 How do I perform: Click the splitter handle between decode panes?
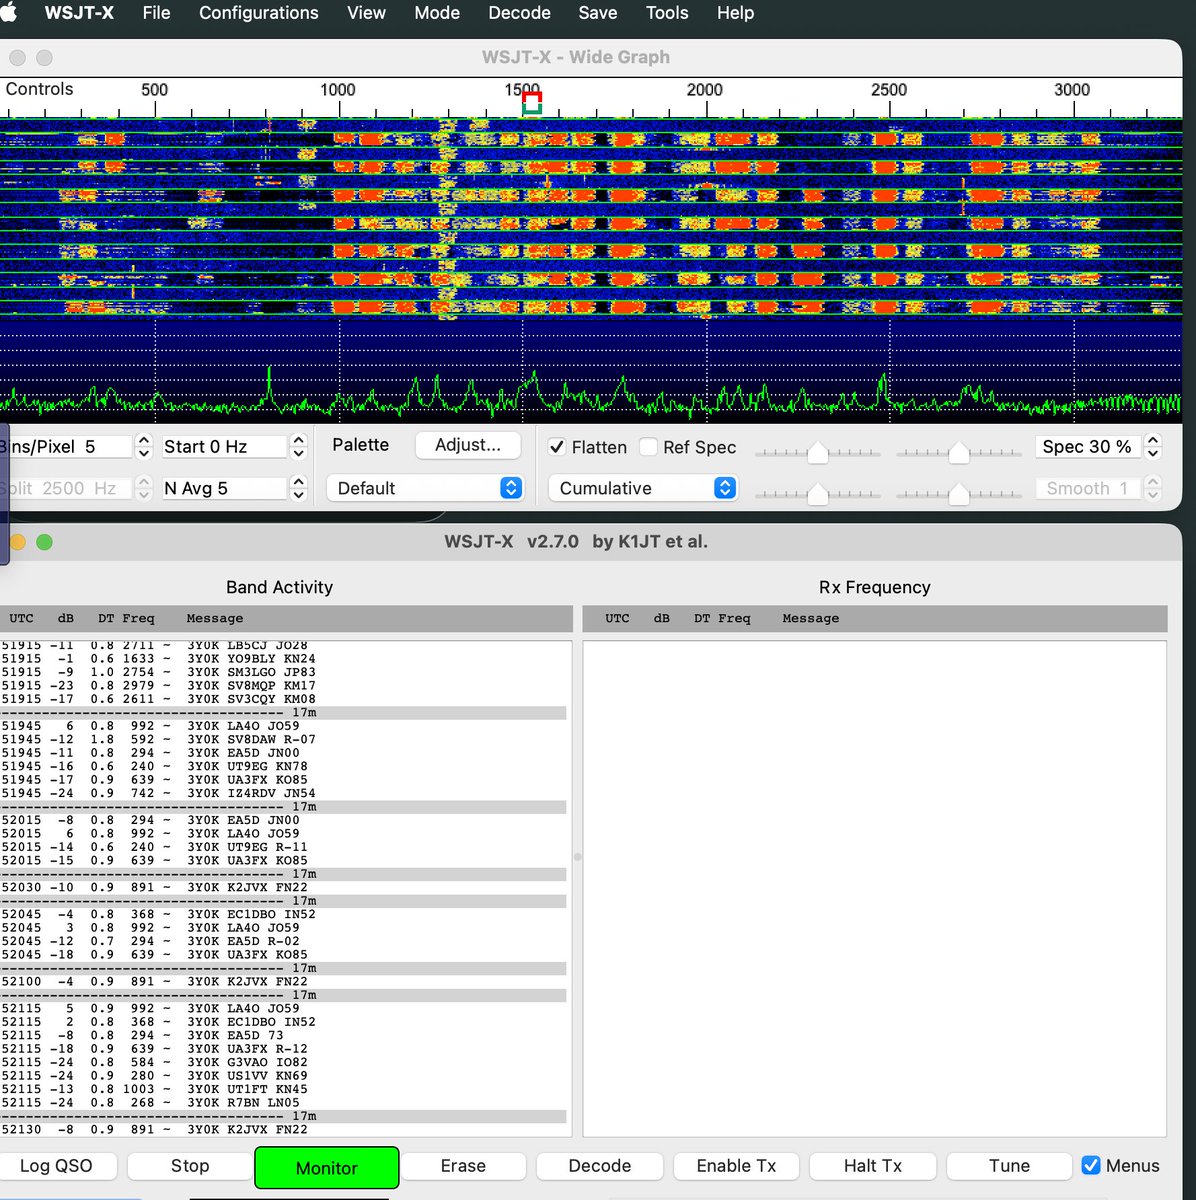click(x=577, y=857)
